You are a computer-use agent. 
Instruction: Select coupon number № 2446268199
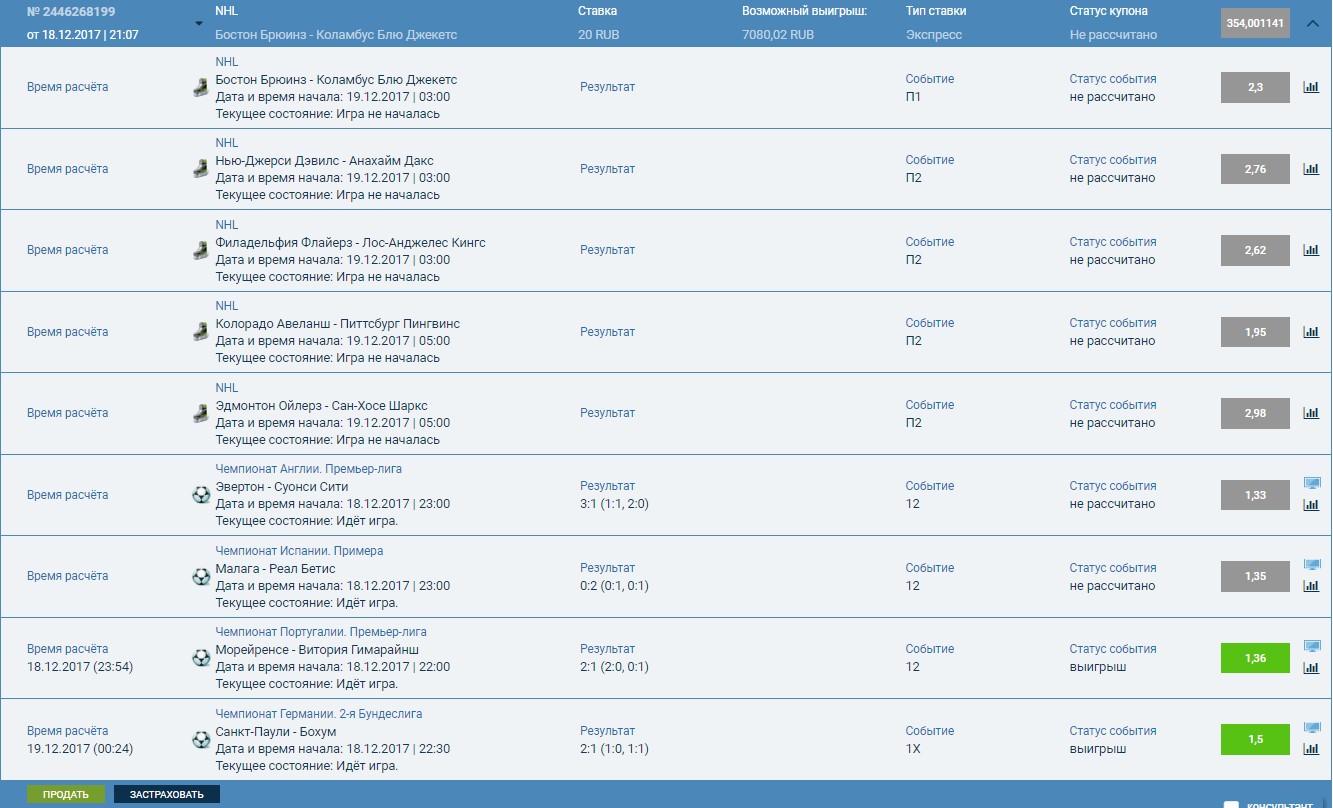[71, 12]
